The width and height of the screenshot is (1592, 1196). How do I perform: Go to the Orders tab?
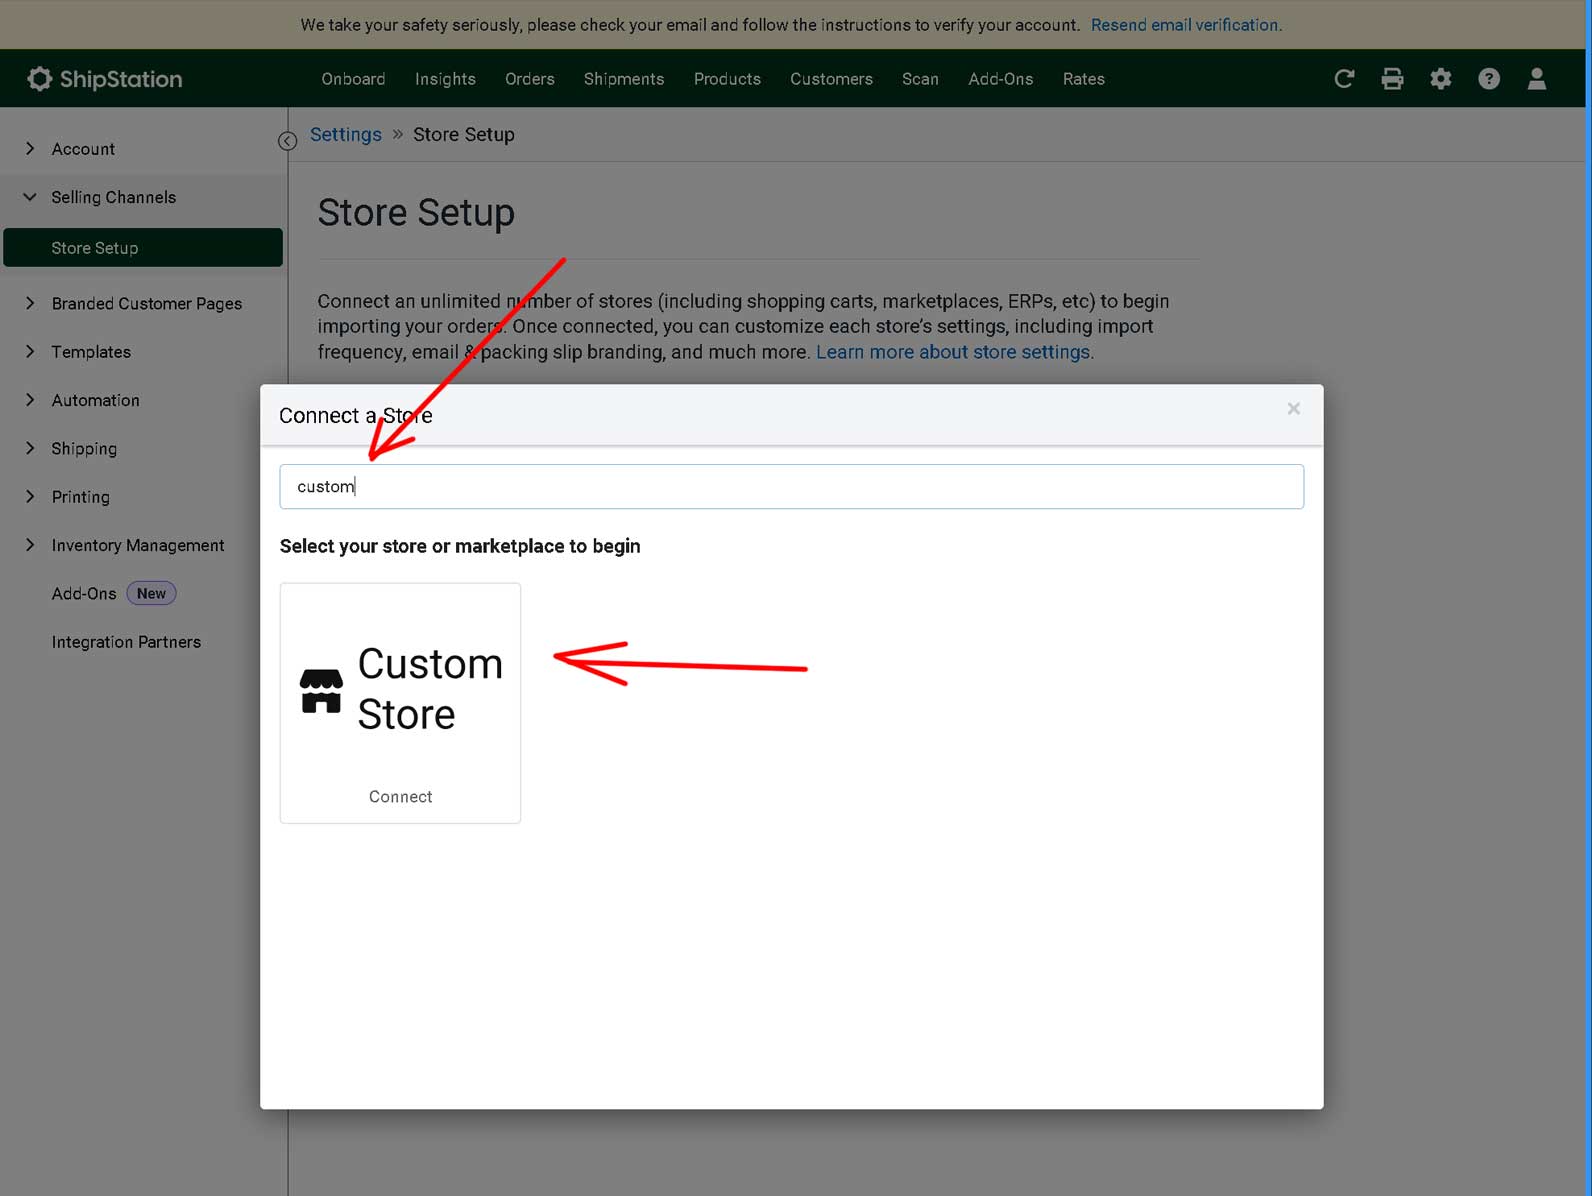click(529, 79)
